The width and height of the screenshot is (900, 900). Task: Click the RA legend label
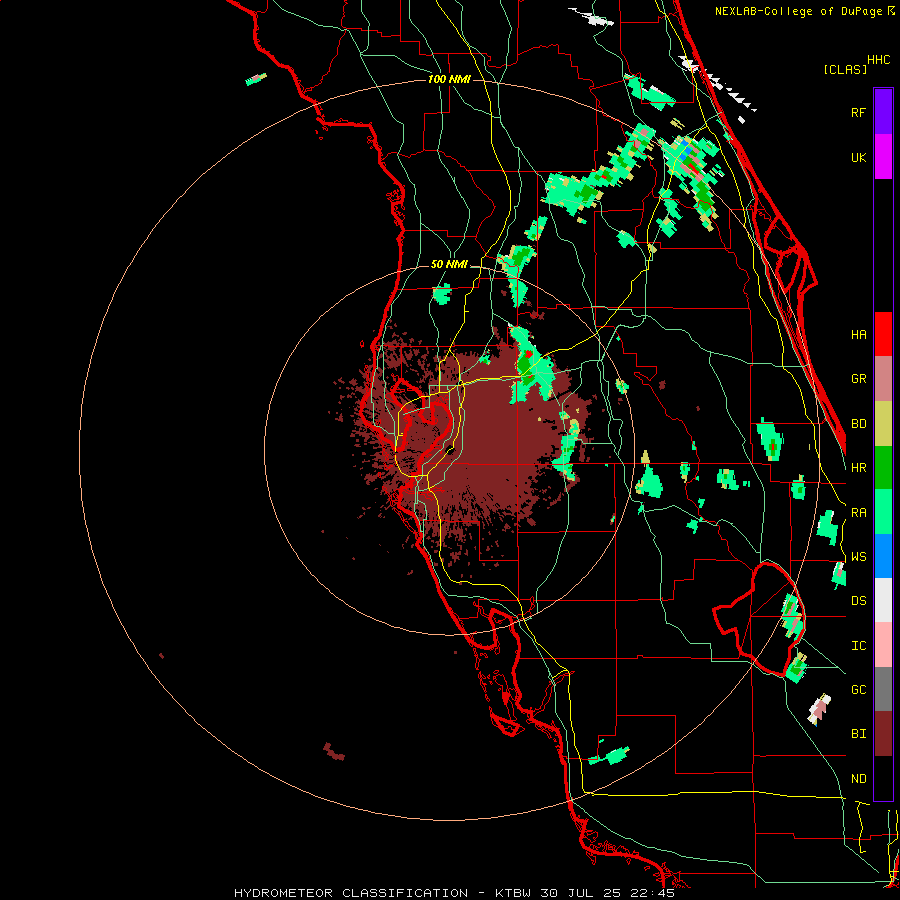coord(858,512)
